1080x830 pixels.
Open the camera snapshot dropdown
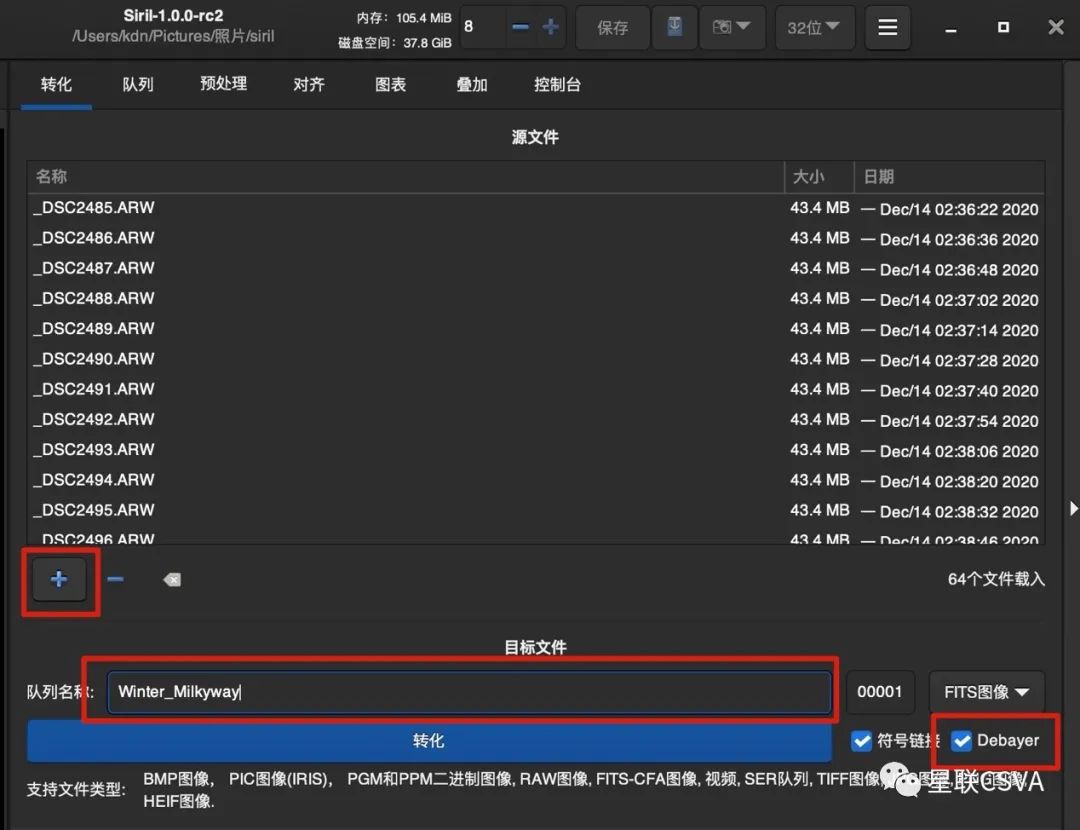(732, 28)
